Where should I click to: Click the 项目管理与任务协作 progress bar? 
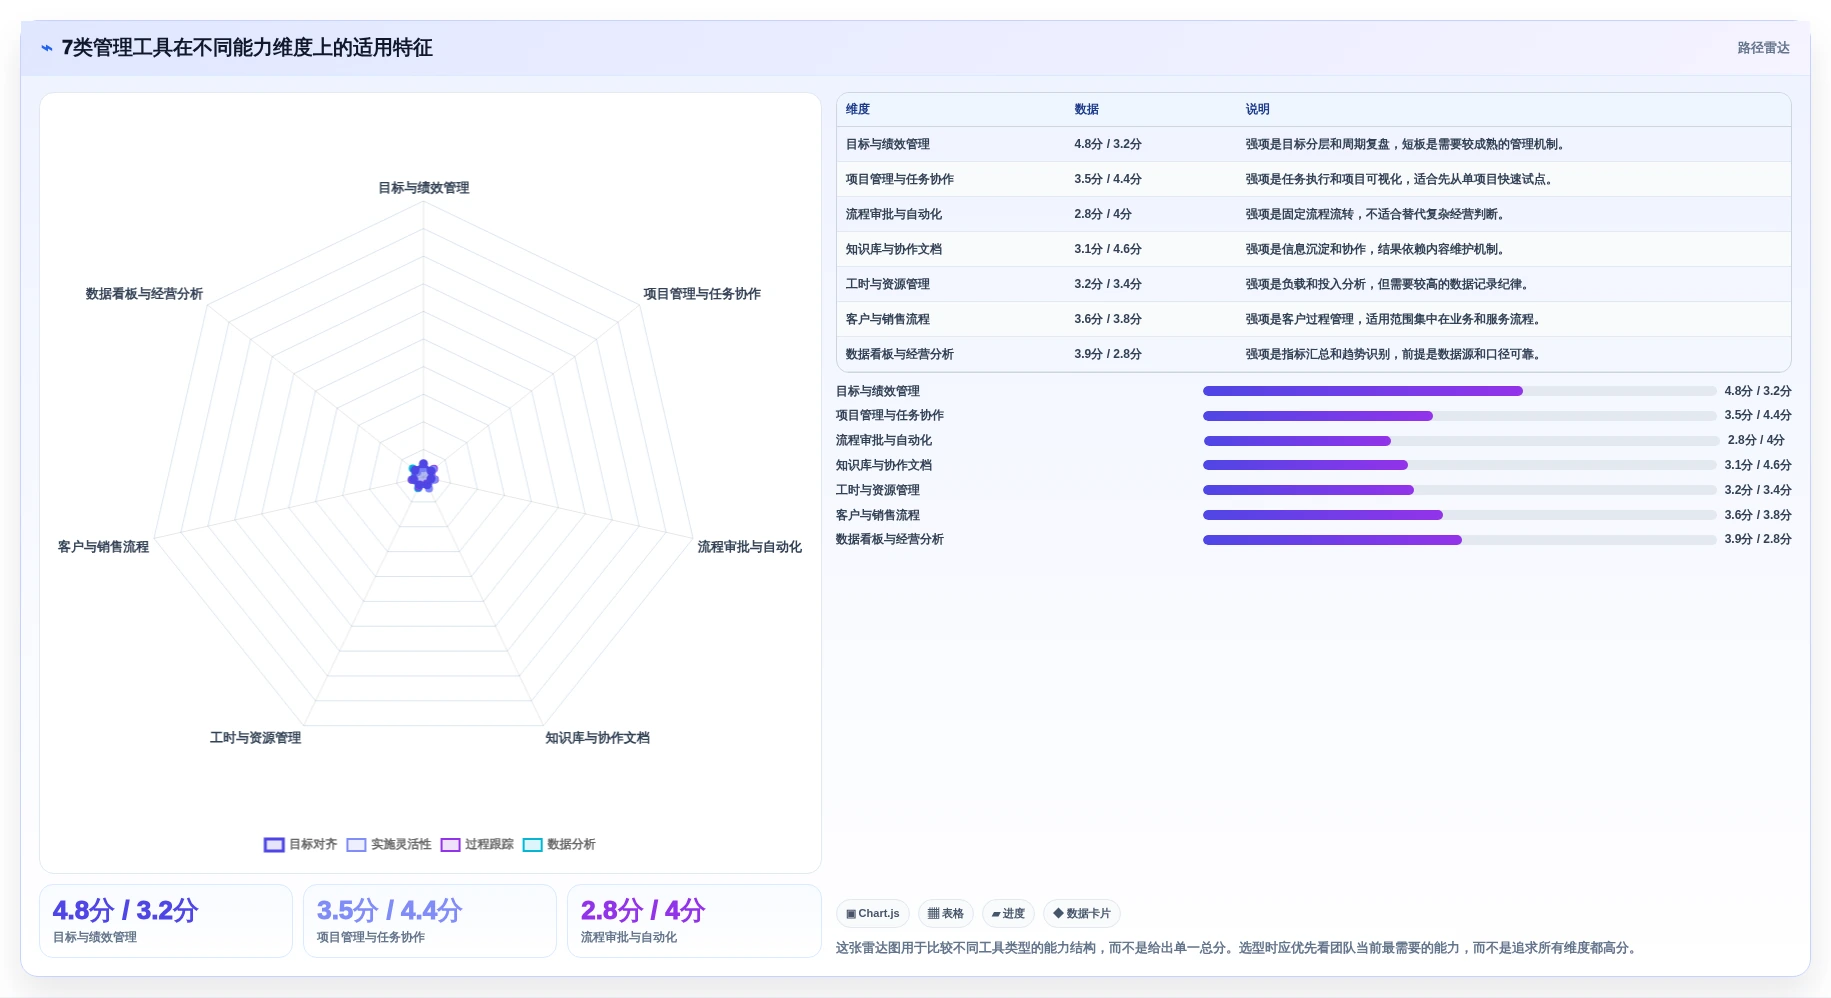tap(1459, 416)
